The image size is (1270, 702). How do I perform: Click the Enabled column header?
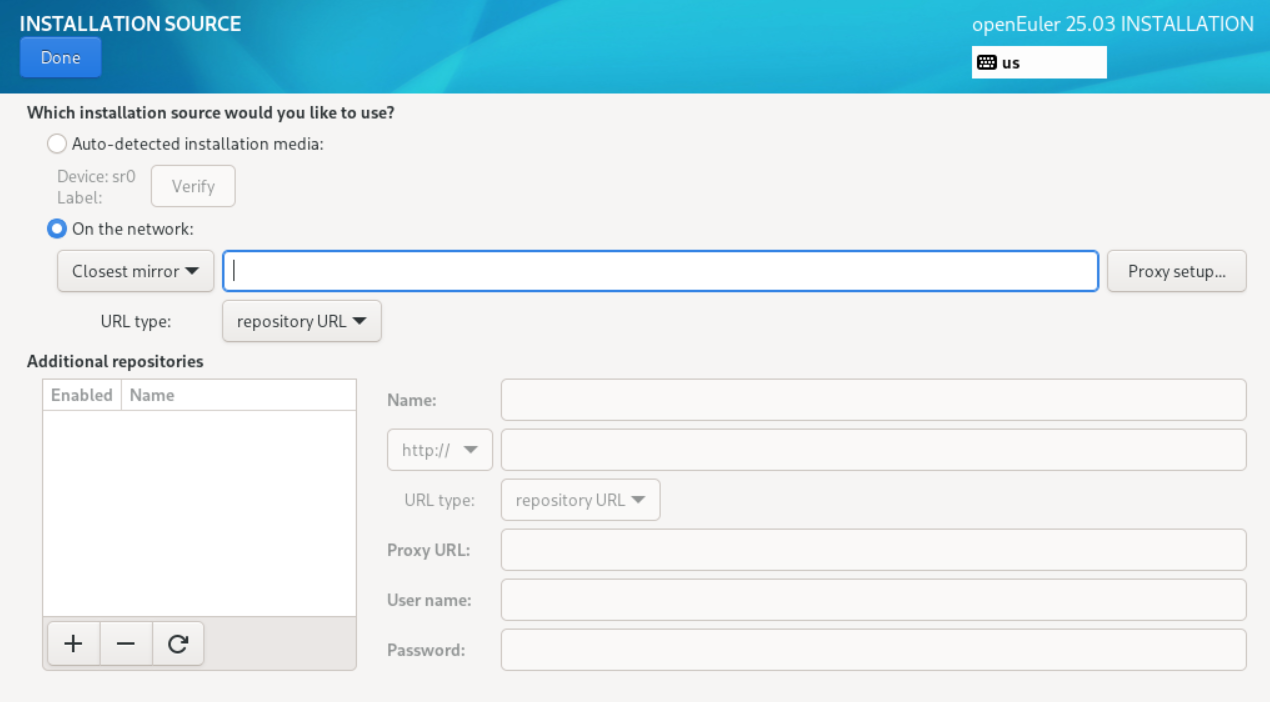(82, 395)
